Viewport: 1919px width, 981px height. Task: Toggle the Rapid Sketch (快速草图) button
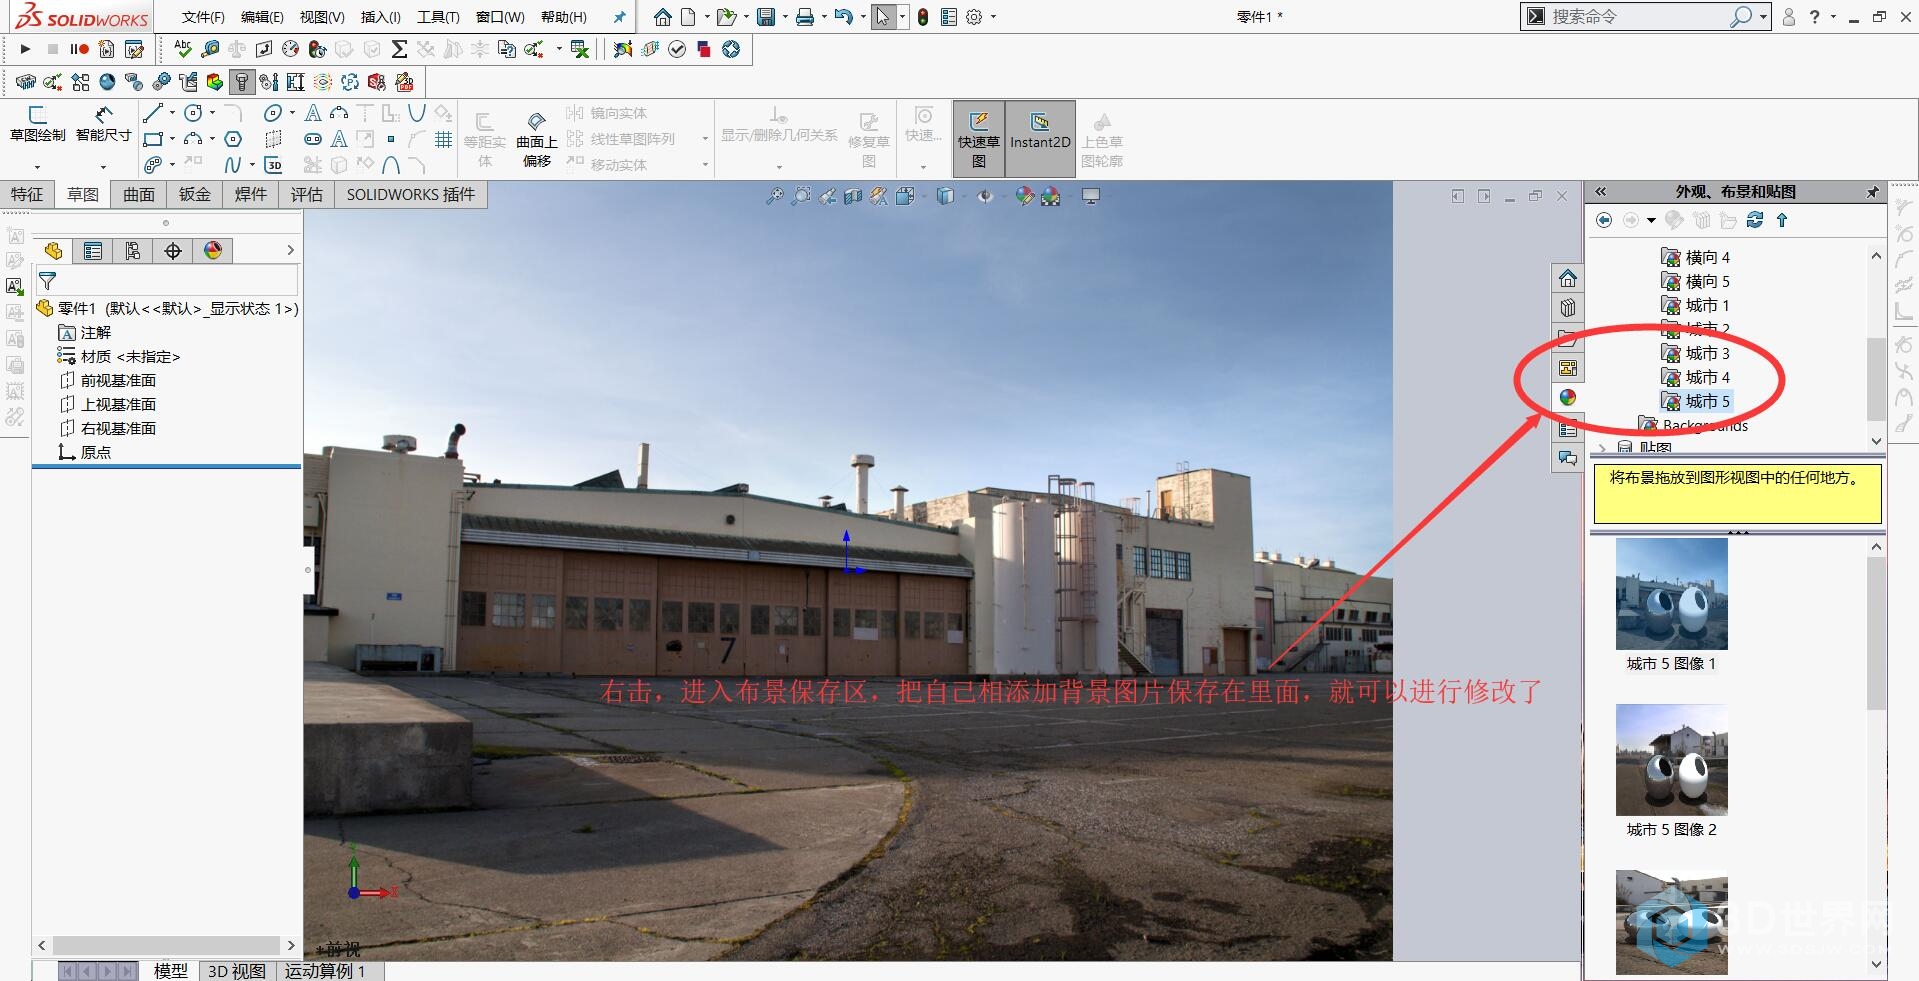tap(978, 138)
